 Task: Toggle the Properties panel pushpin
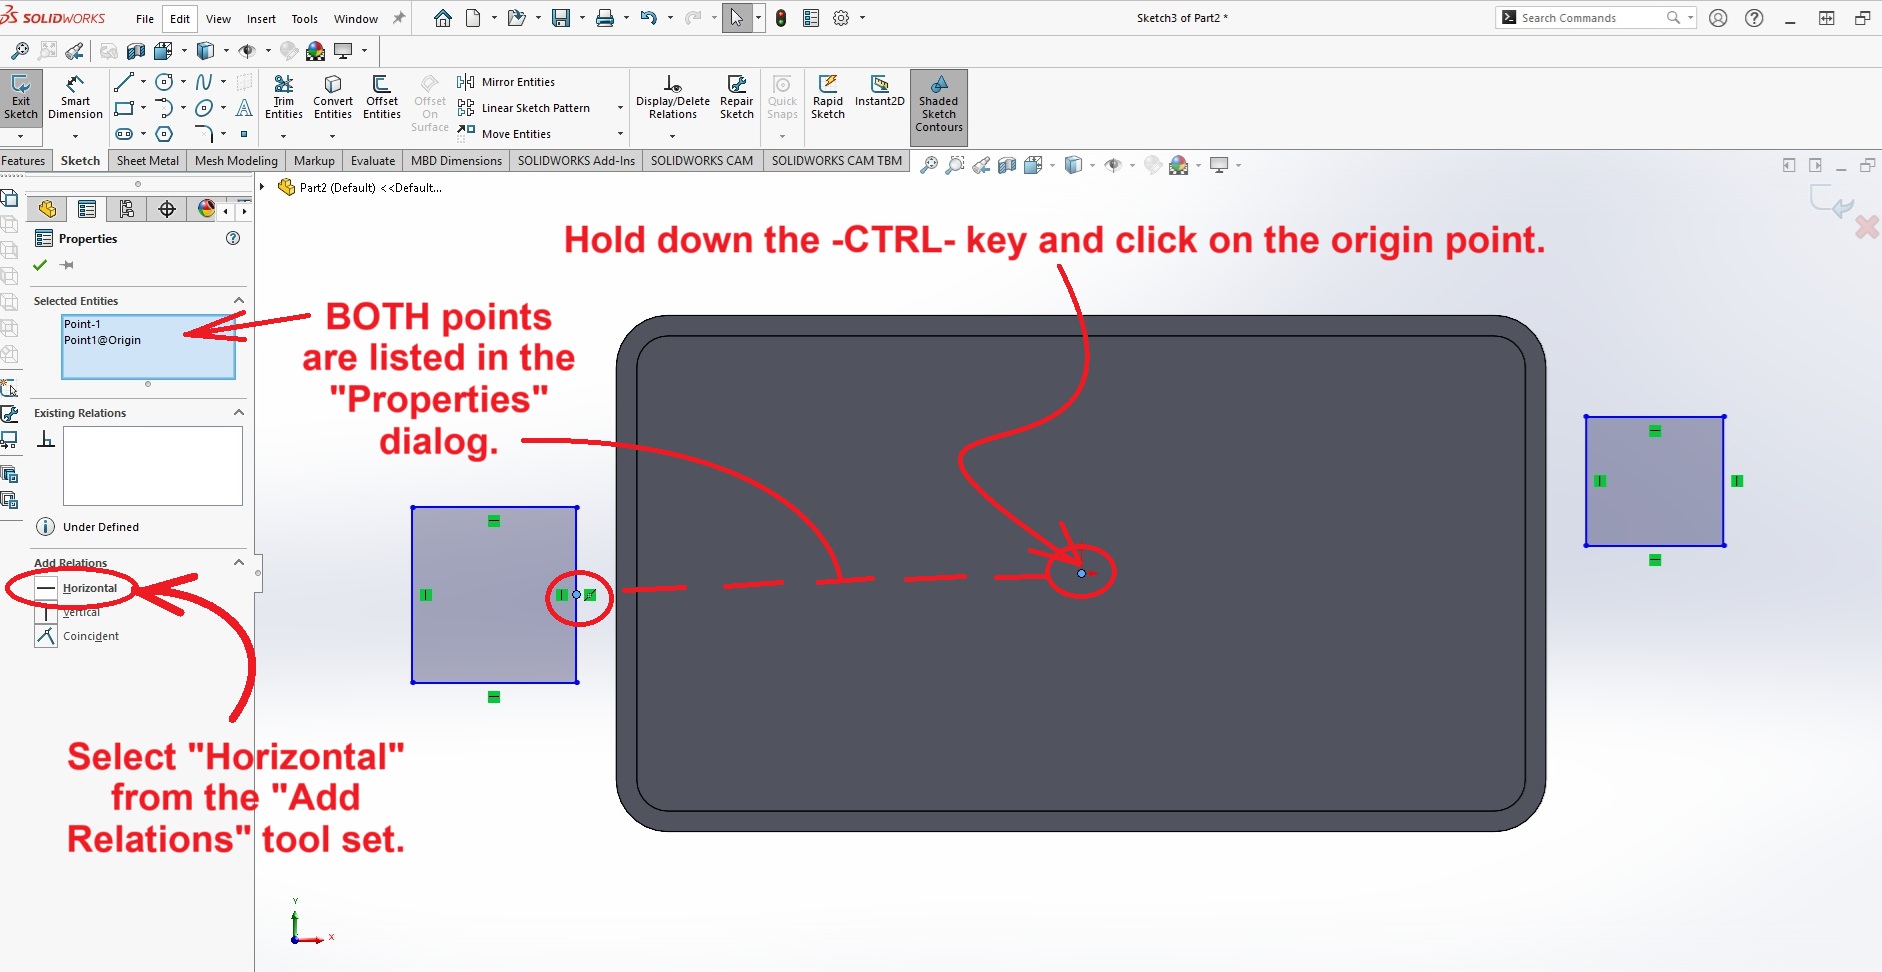tap(67, 265)
